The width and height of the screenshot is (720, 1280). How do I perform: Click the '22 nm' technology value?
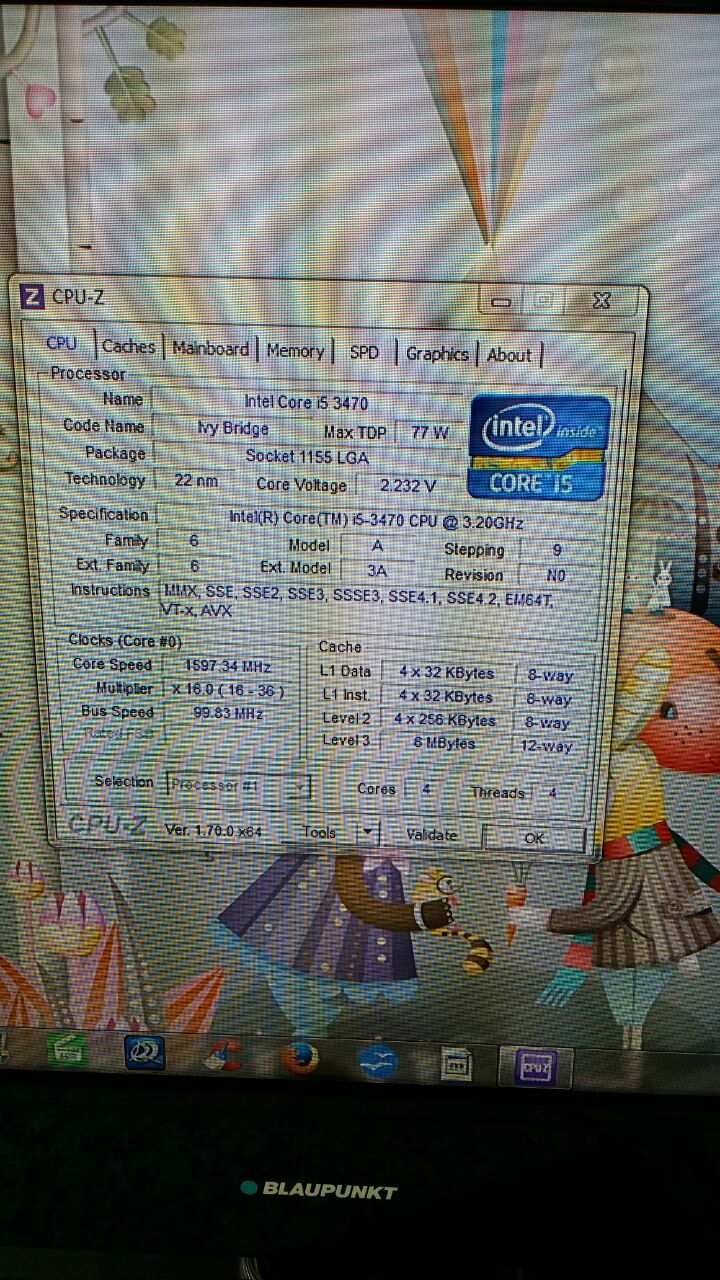[x=196, y=479]
